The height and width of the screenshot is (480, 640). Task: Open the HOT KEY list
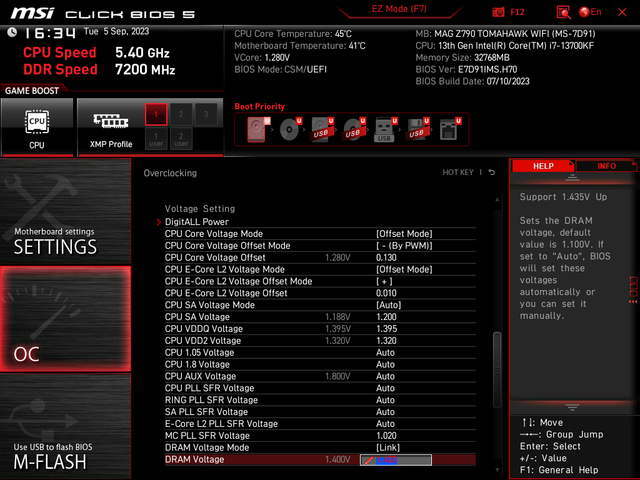click(x=458, y=172)
